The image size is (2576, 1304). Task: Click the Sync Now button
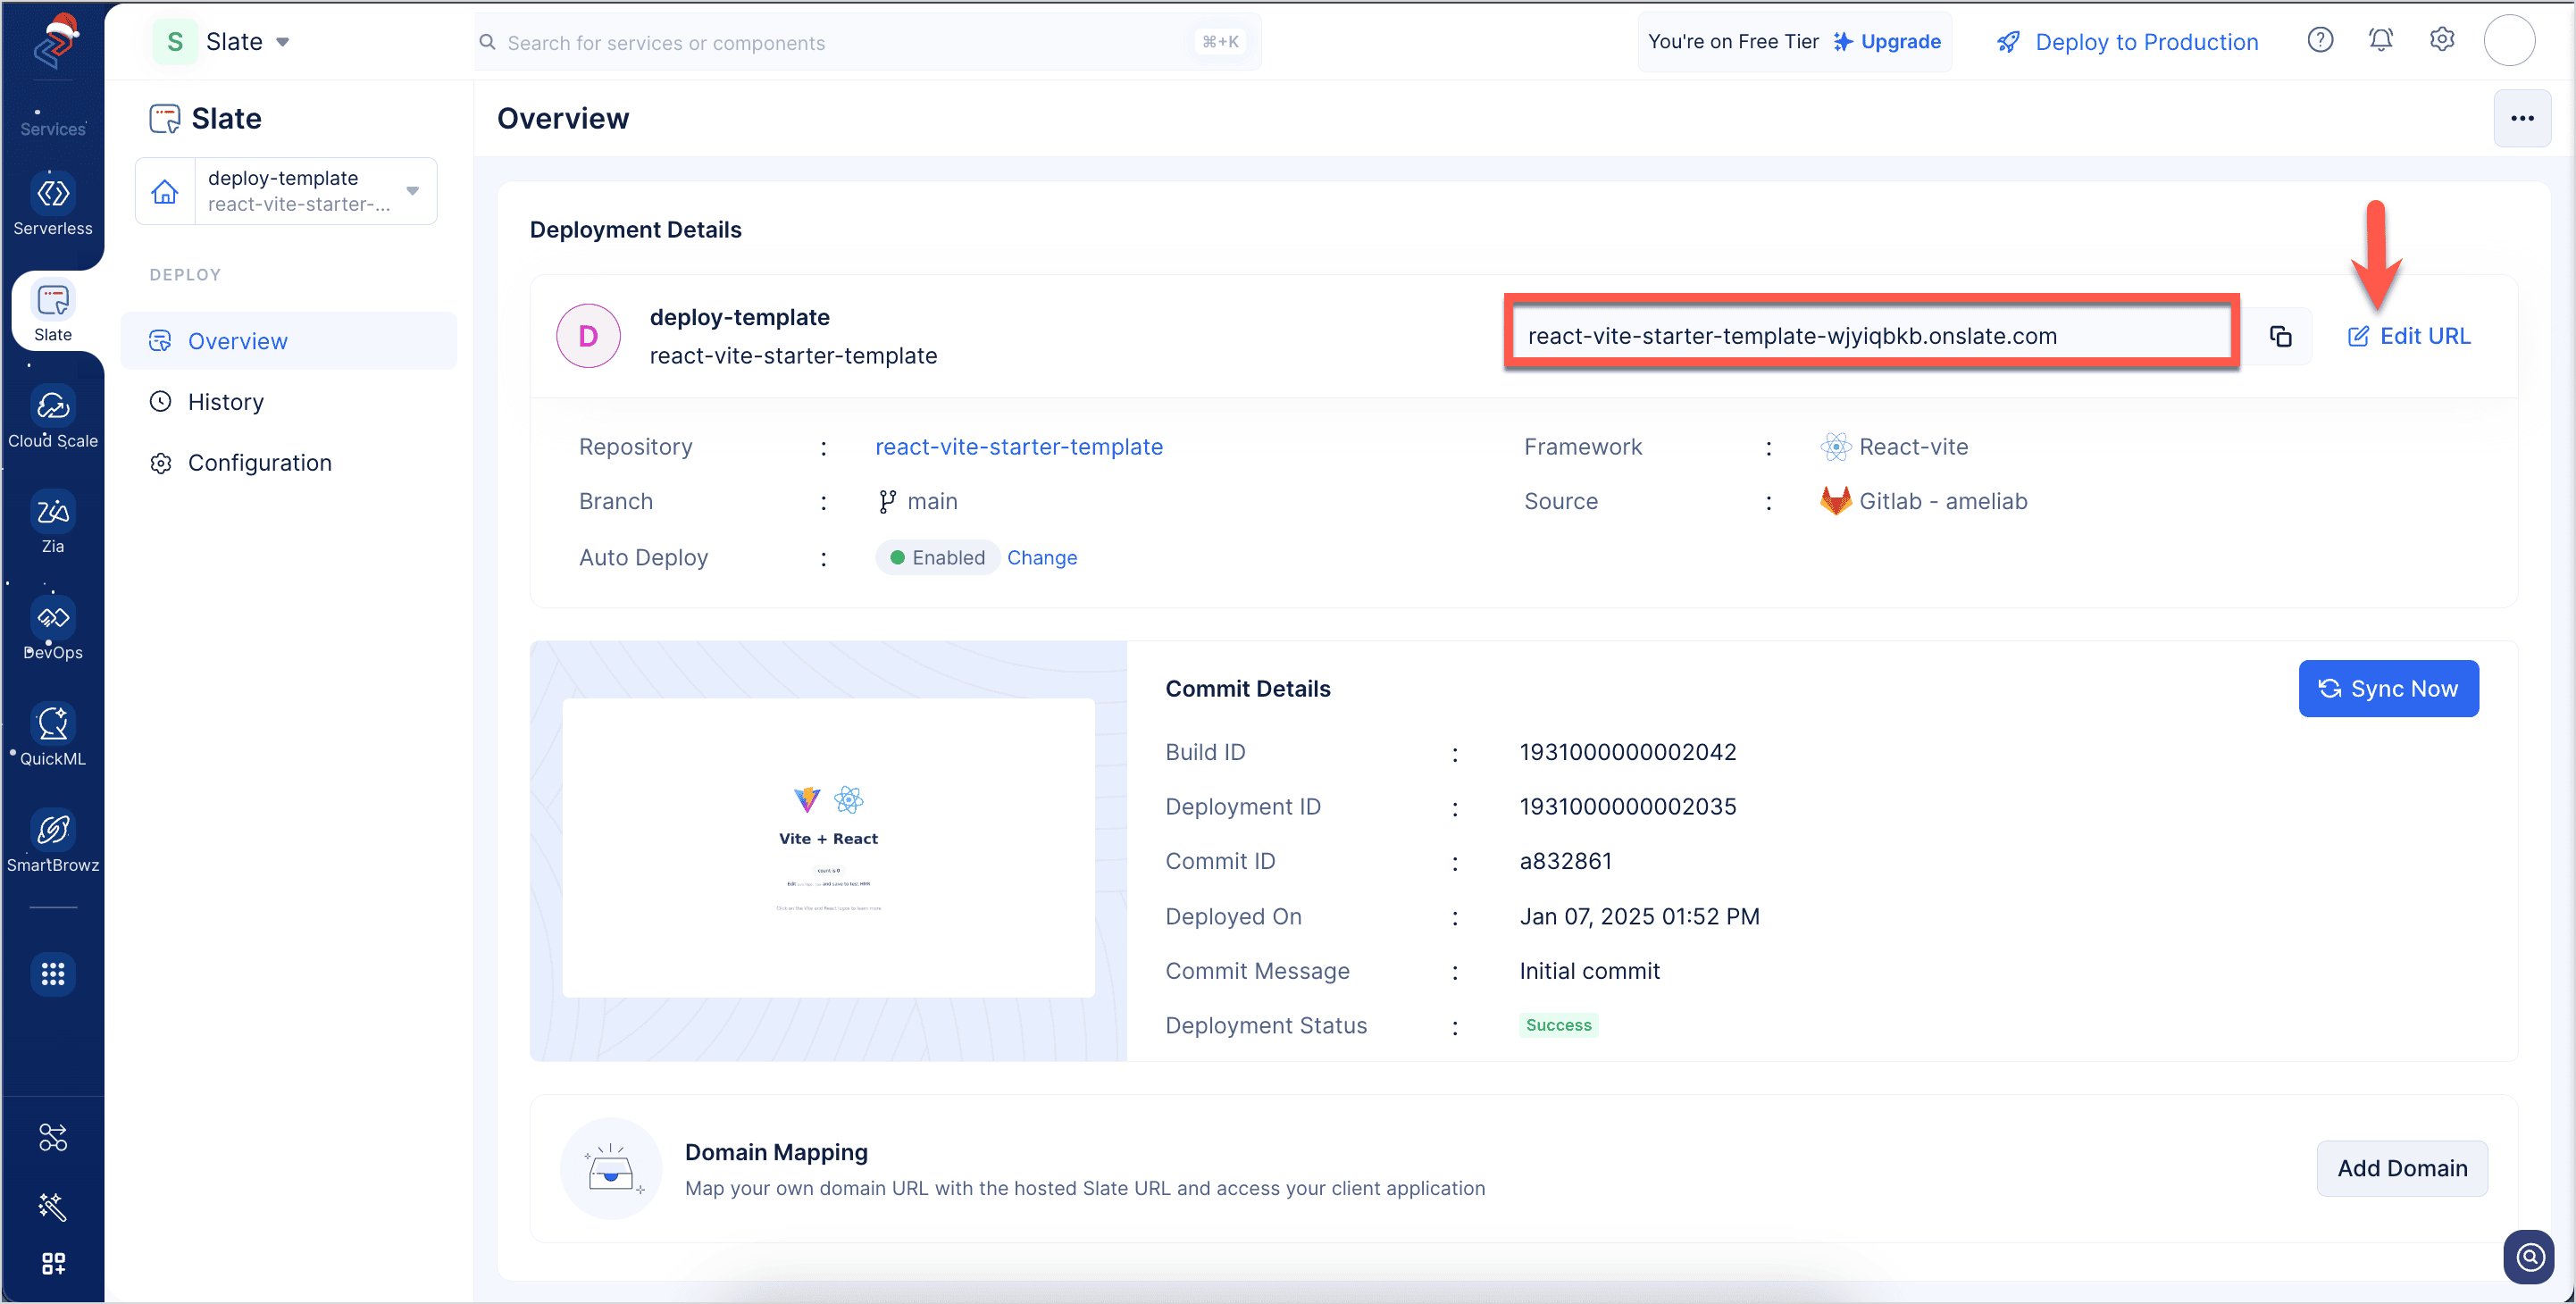2388,689
